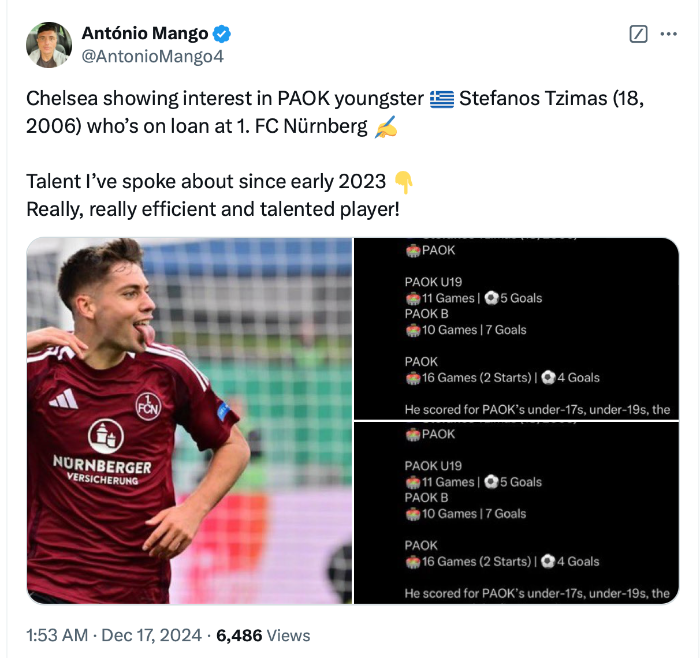
Task: Open the Nürnberg player celebration photo
Action: point(189,421)
